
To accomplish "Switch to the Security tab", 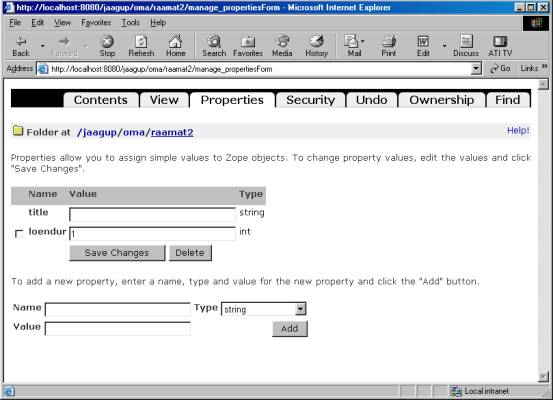I will (x=310, y=100).
